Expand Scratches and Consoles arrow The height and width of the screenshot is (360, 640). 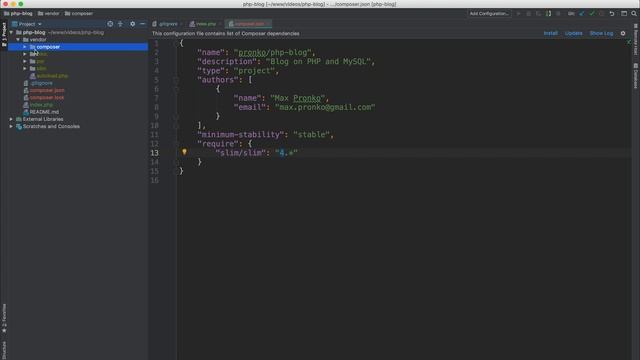click(11, 127)
